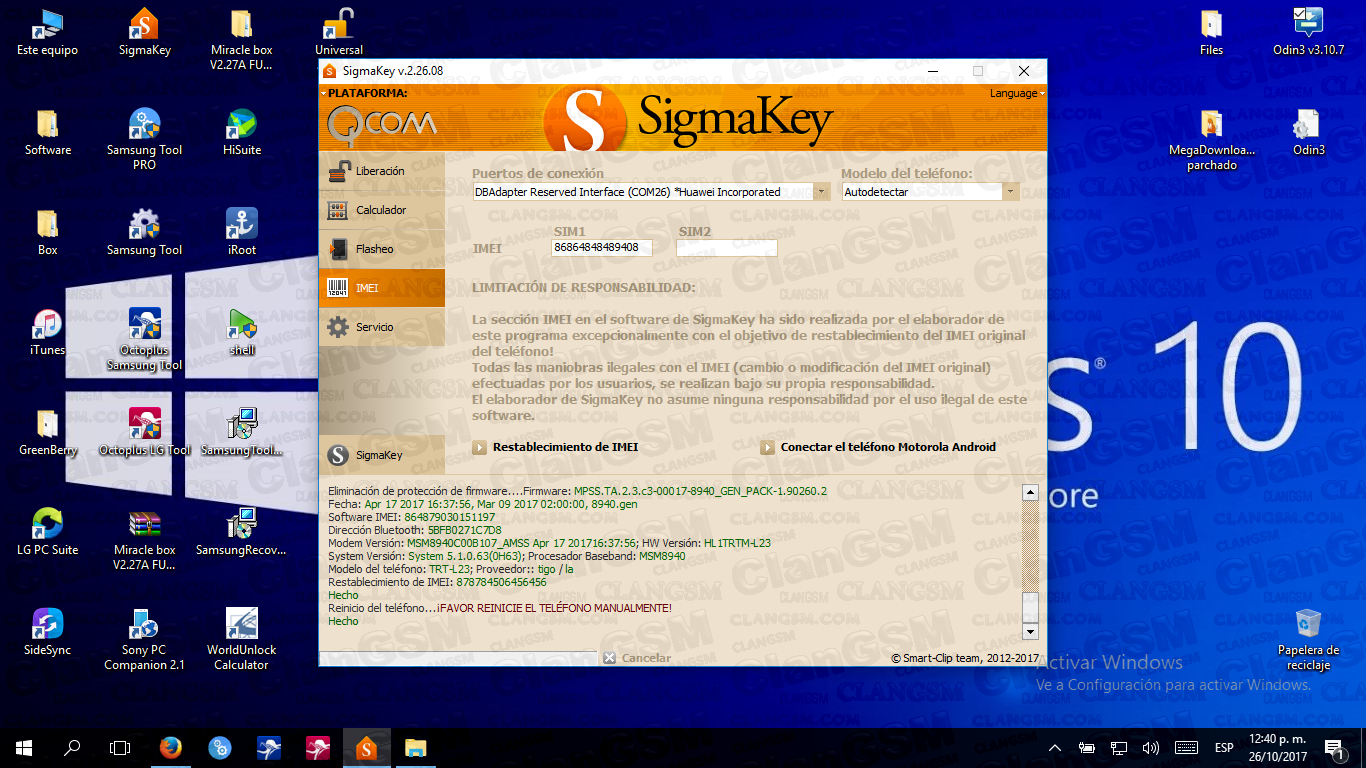Click the ESP language indicator
This screenshot has width=1366, height=768.
1224,747
